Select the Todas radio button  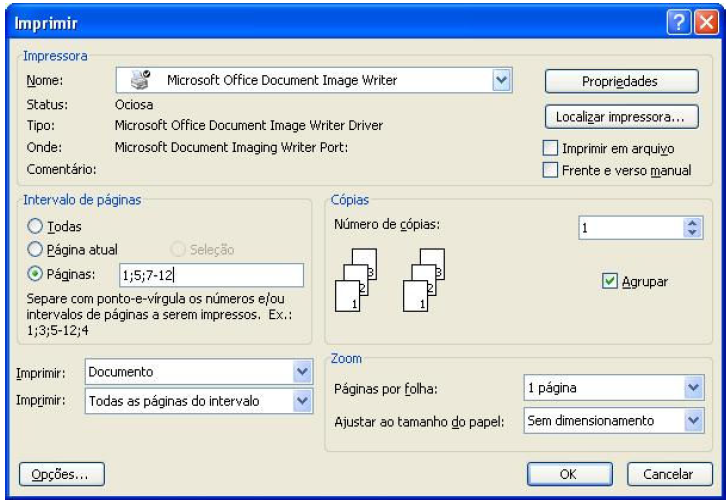pos(35,227)
